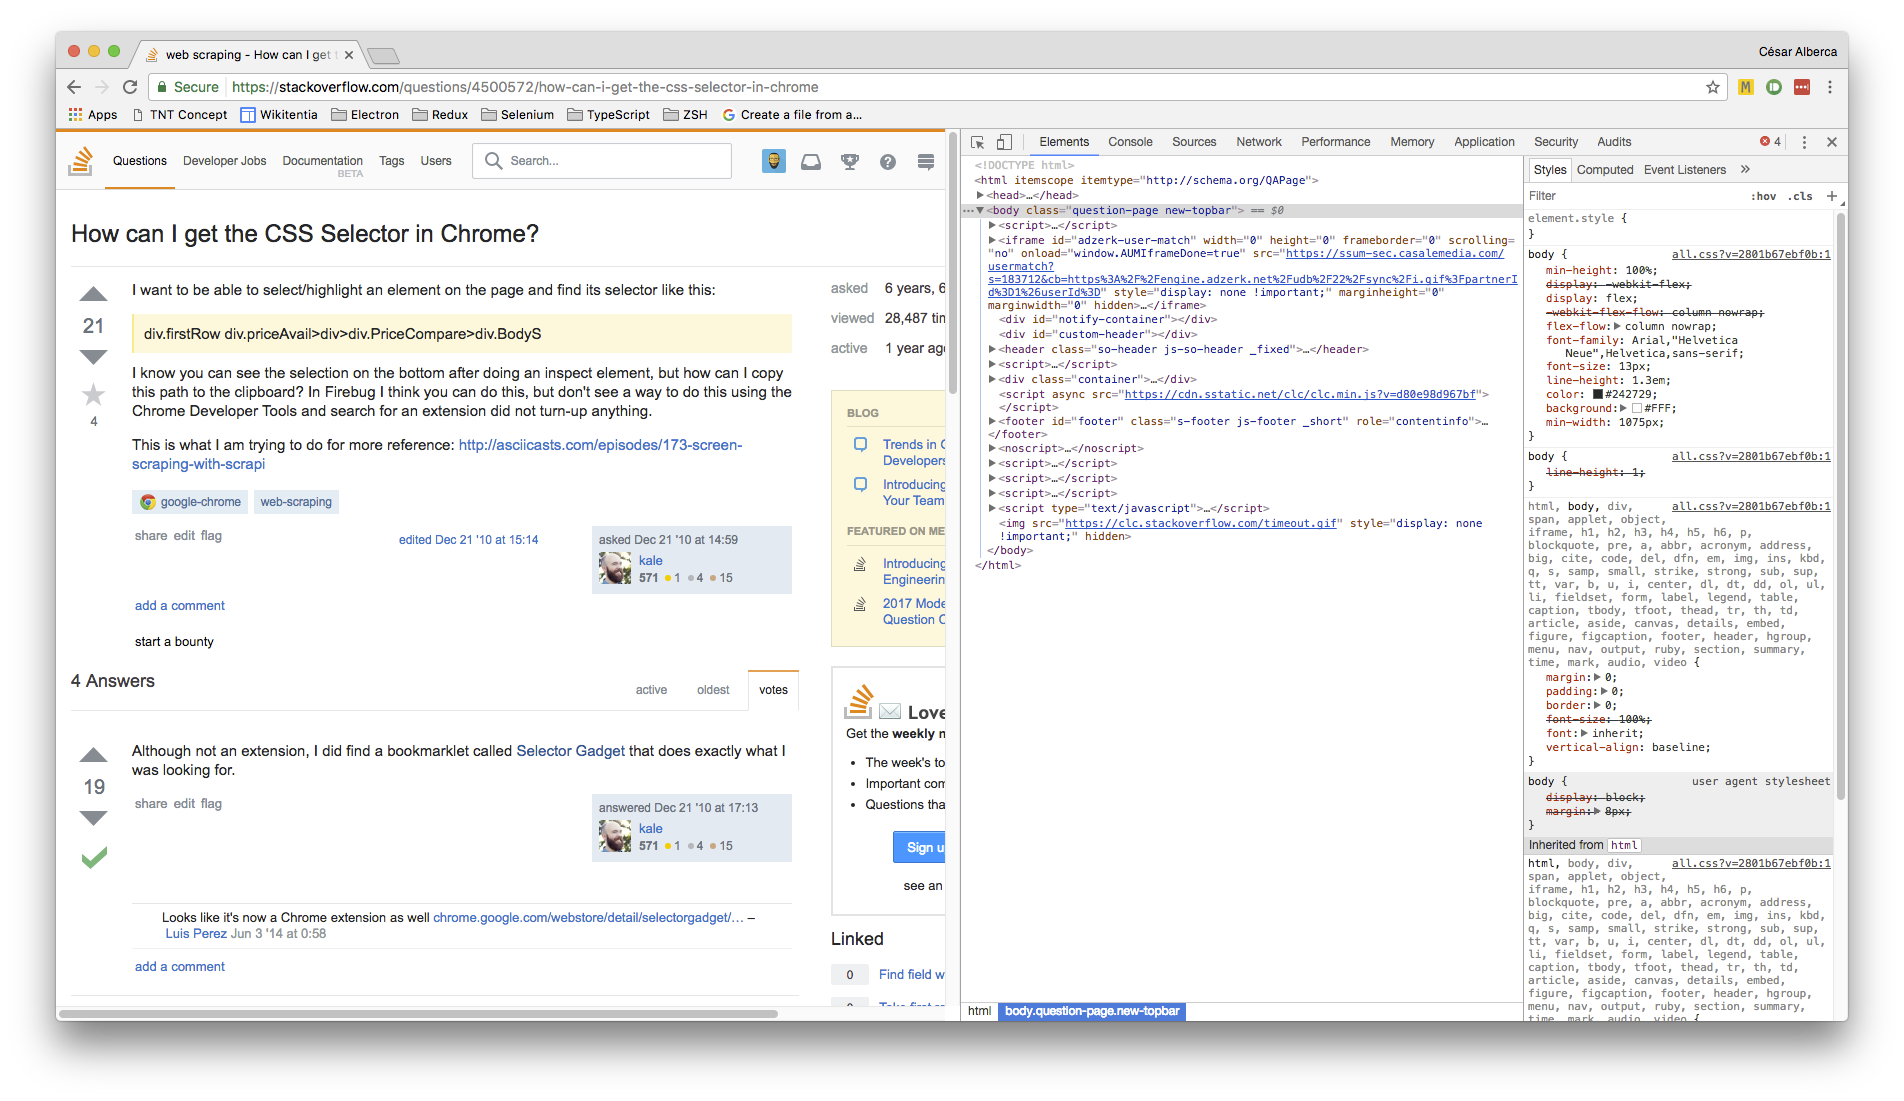Open the background color swatch #FFF
Screen dimensions: 1904x1101
(x=1636, y=408)
